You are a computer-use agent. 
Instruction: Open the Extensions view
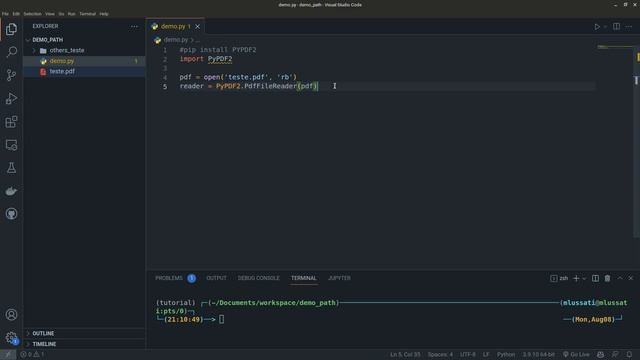pyautogui.click(x=11, y=122)
